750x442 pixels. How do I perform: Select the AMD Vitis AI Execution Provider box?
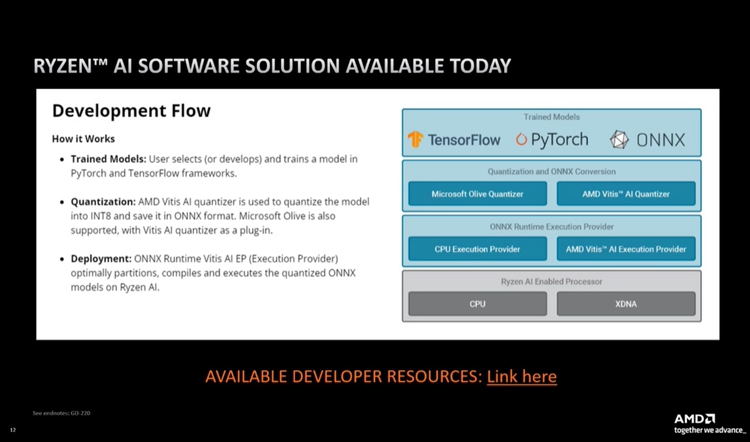(x=626, y=249)
